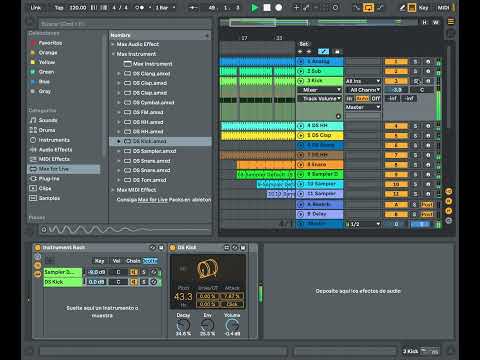Open the All Ins input dropdown
480x360 pixels.
[363, 81]
